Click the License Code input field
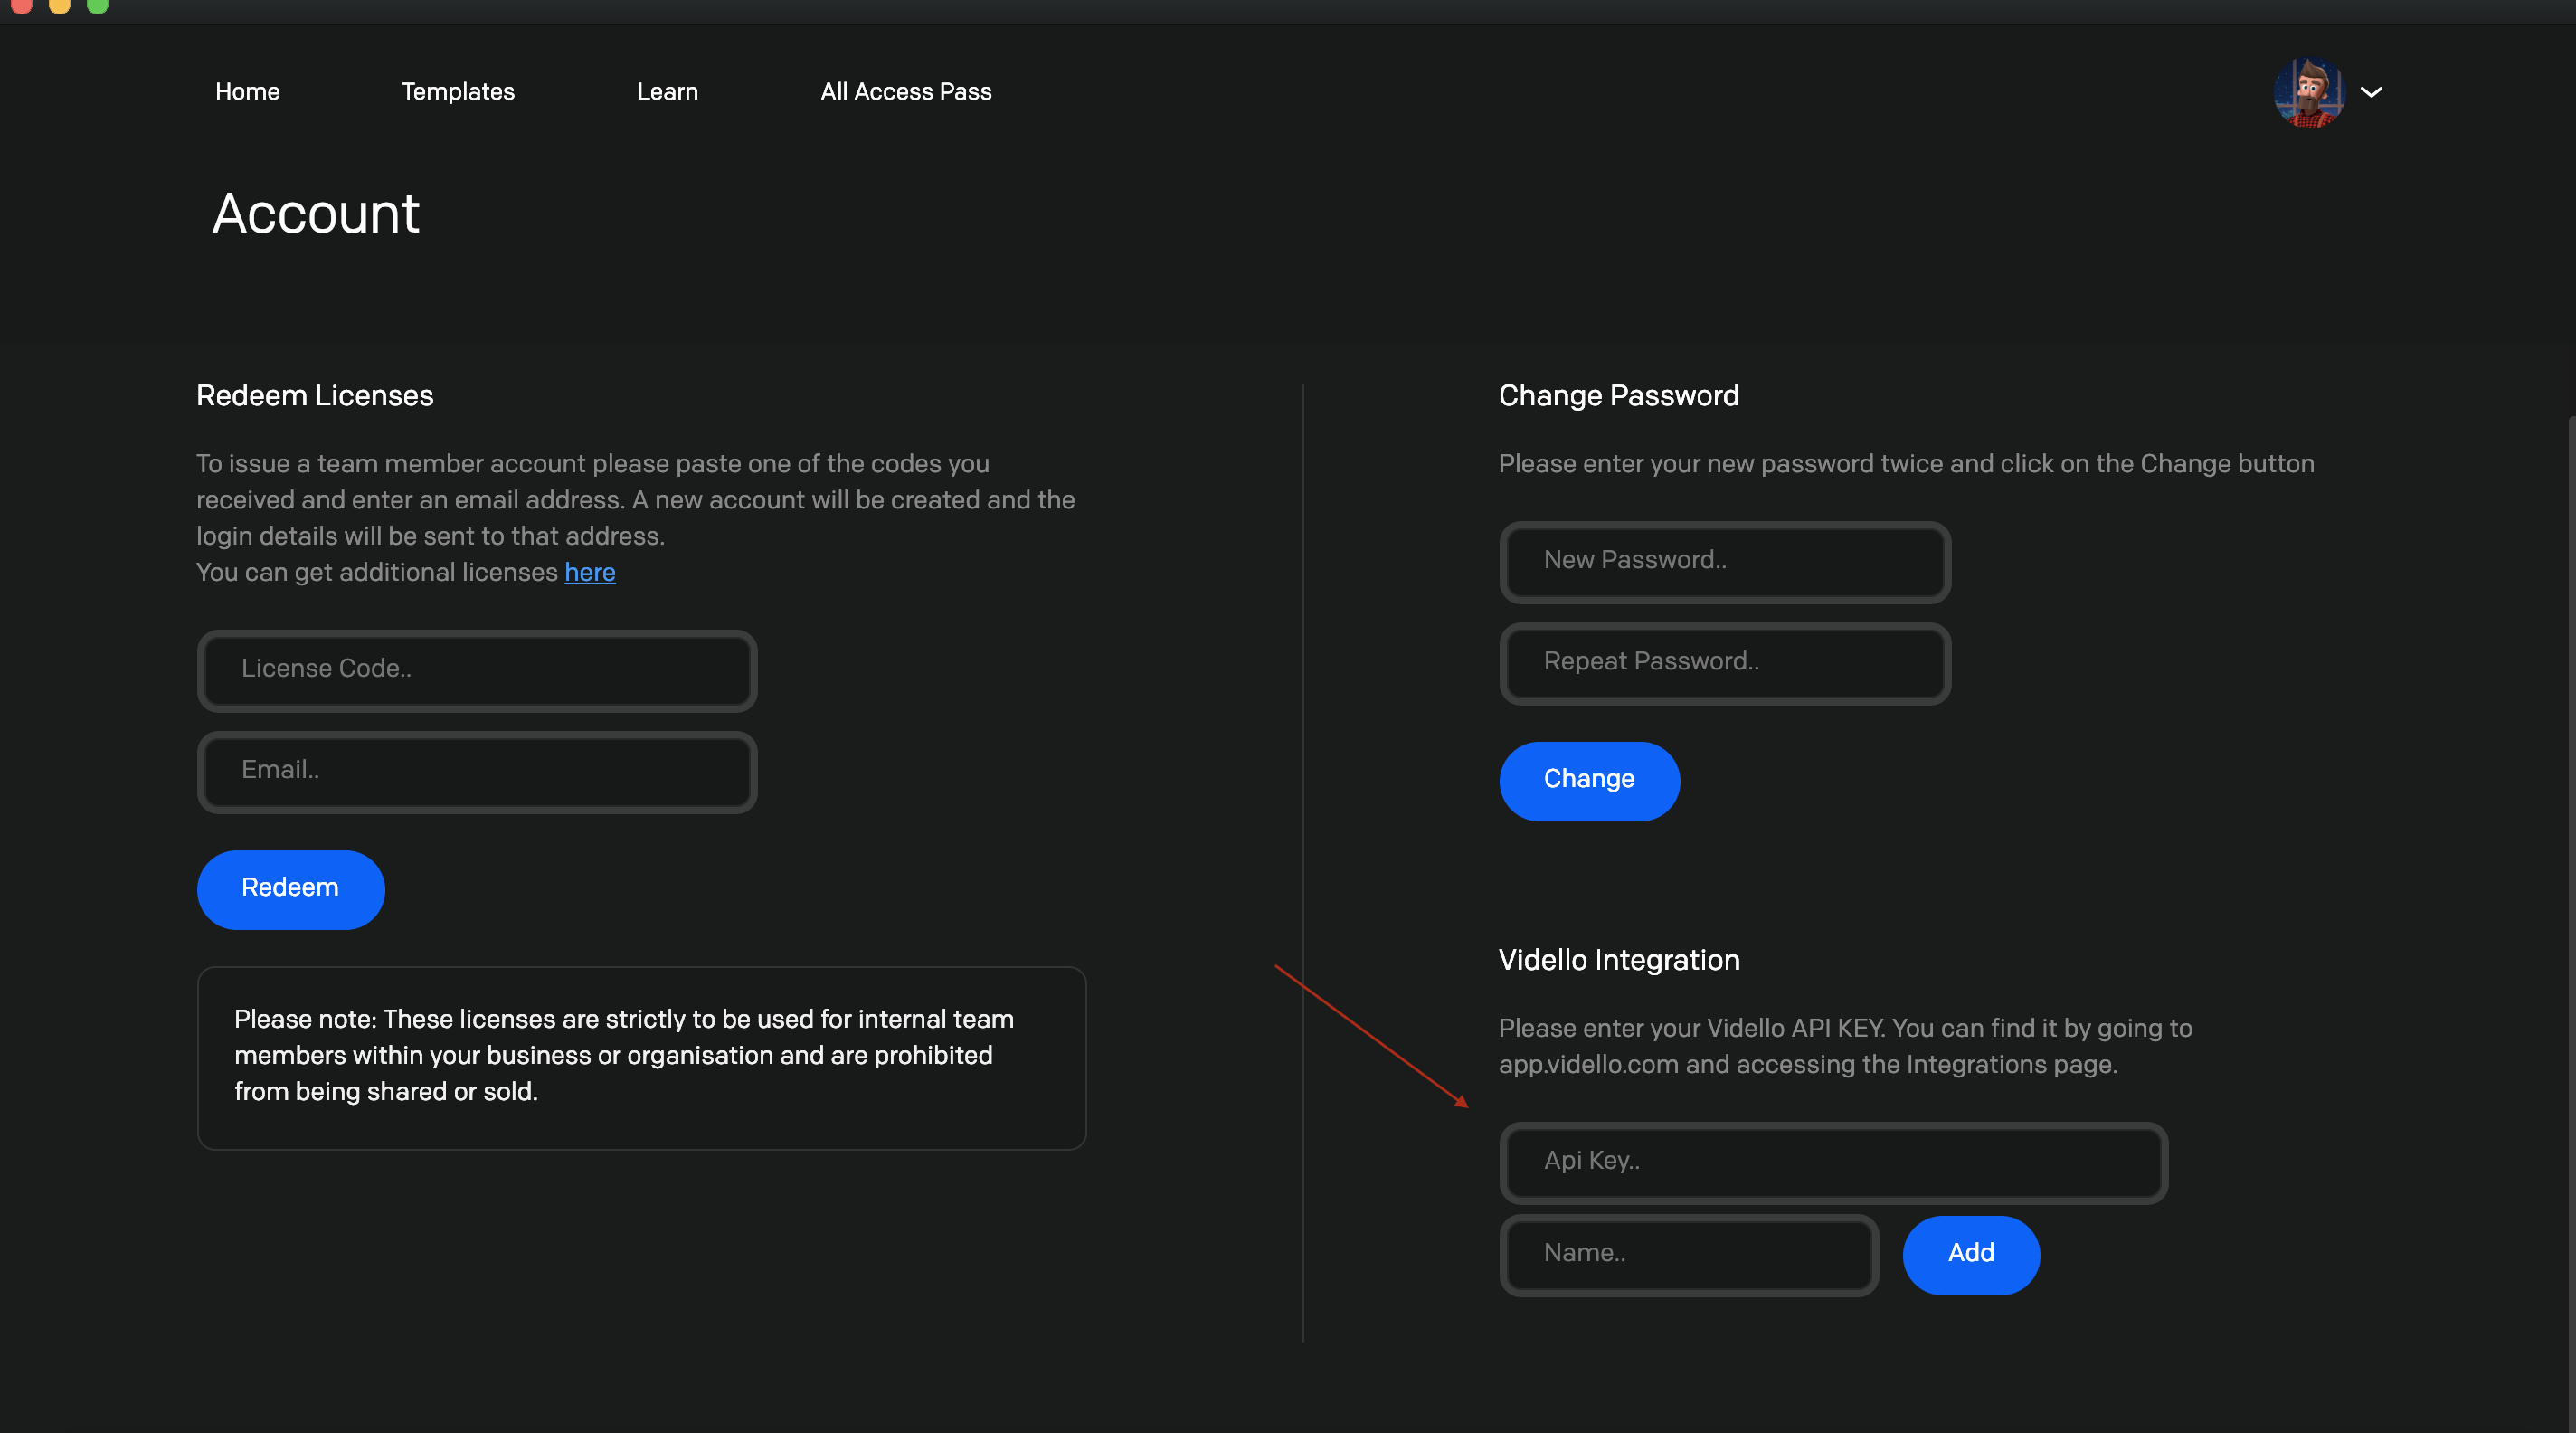 coord(477,670)
